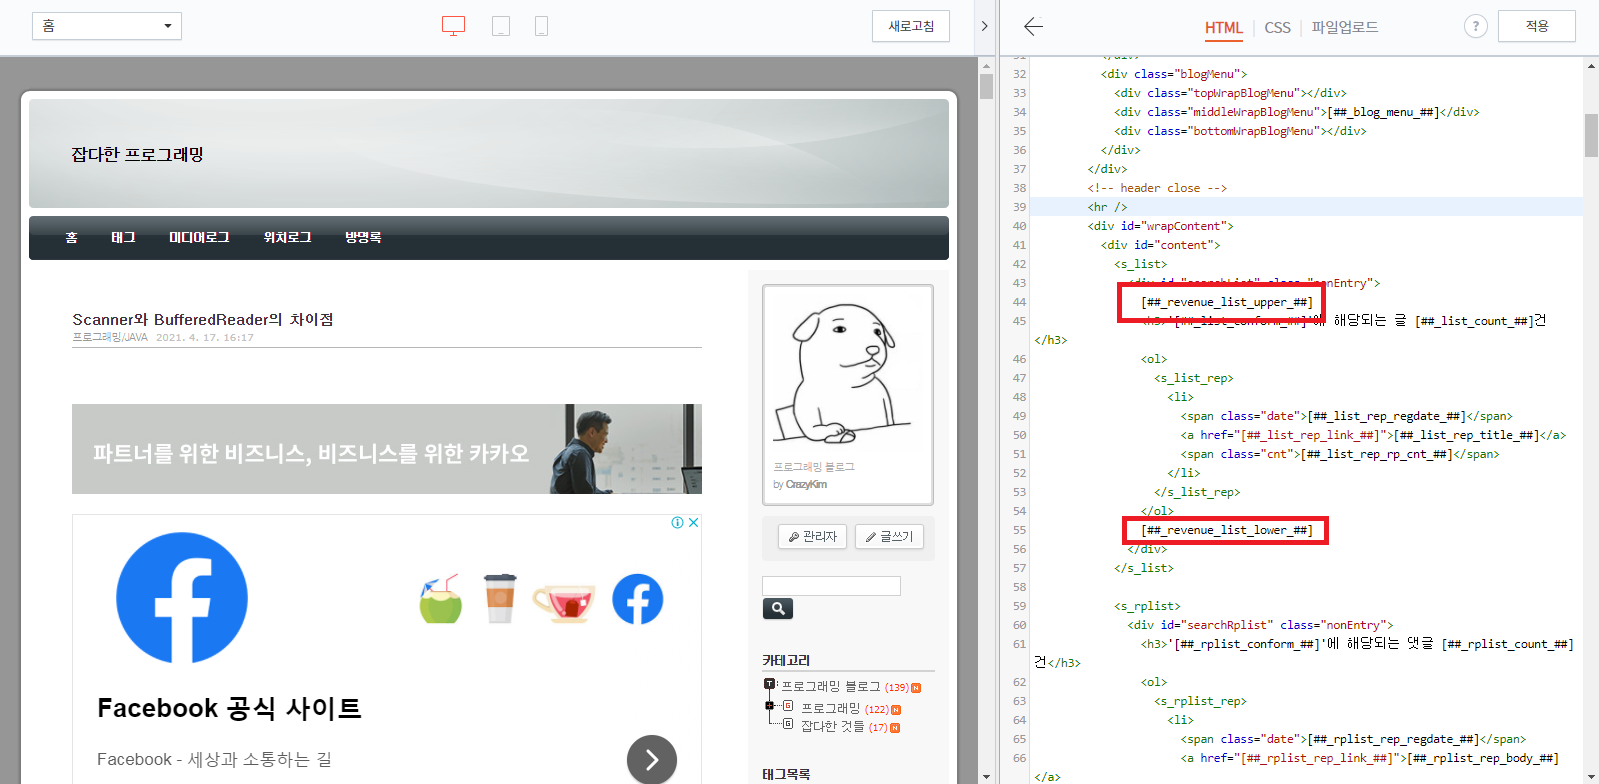This screenshot has height=784, width=1599.
Task: Open the 위치로그 navigation item
Action: pyautogui.click(x=287, y=238)
